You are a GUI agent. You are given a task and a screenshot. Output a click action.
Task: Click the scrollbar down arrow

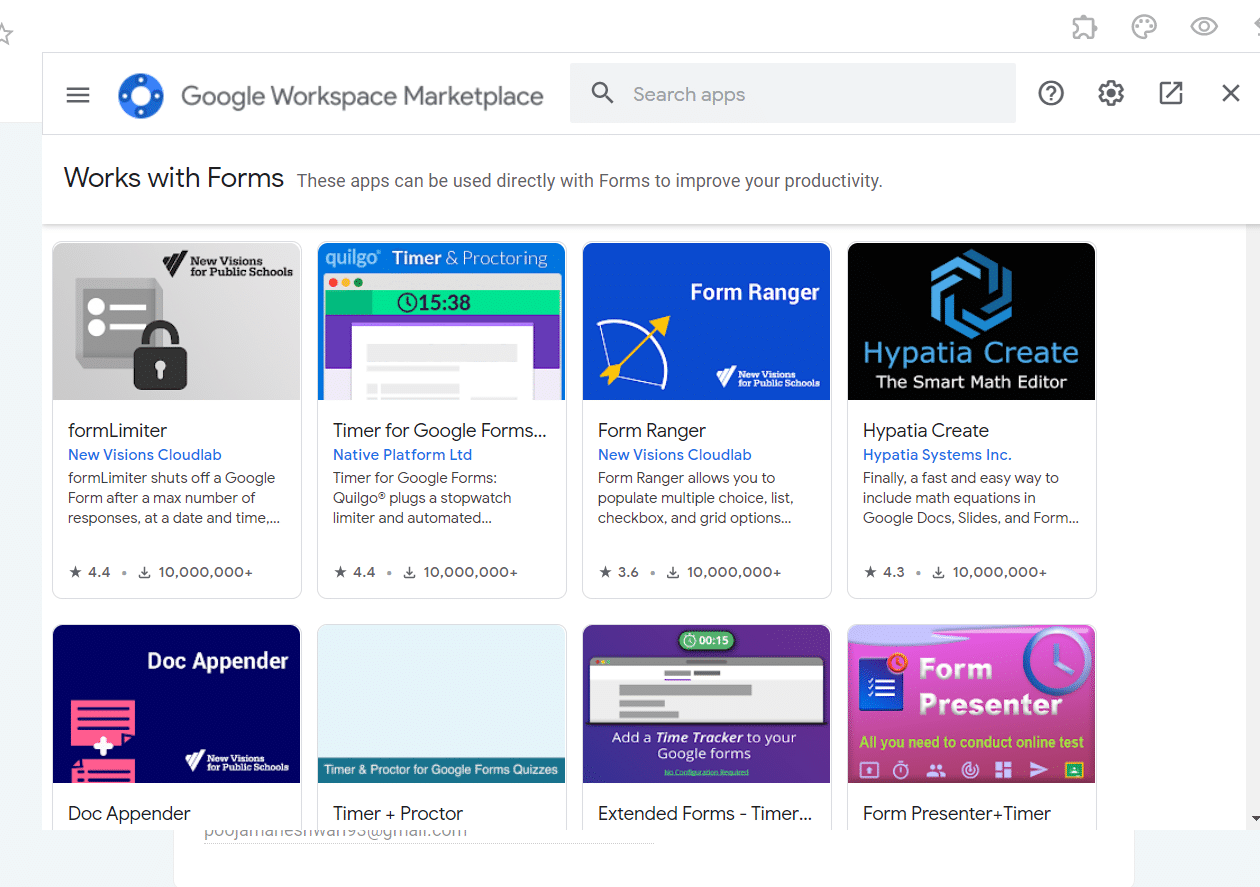pyautogui.click(x=1255, y=819)
